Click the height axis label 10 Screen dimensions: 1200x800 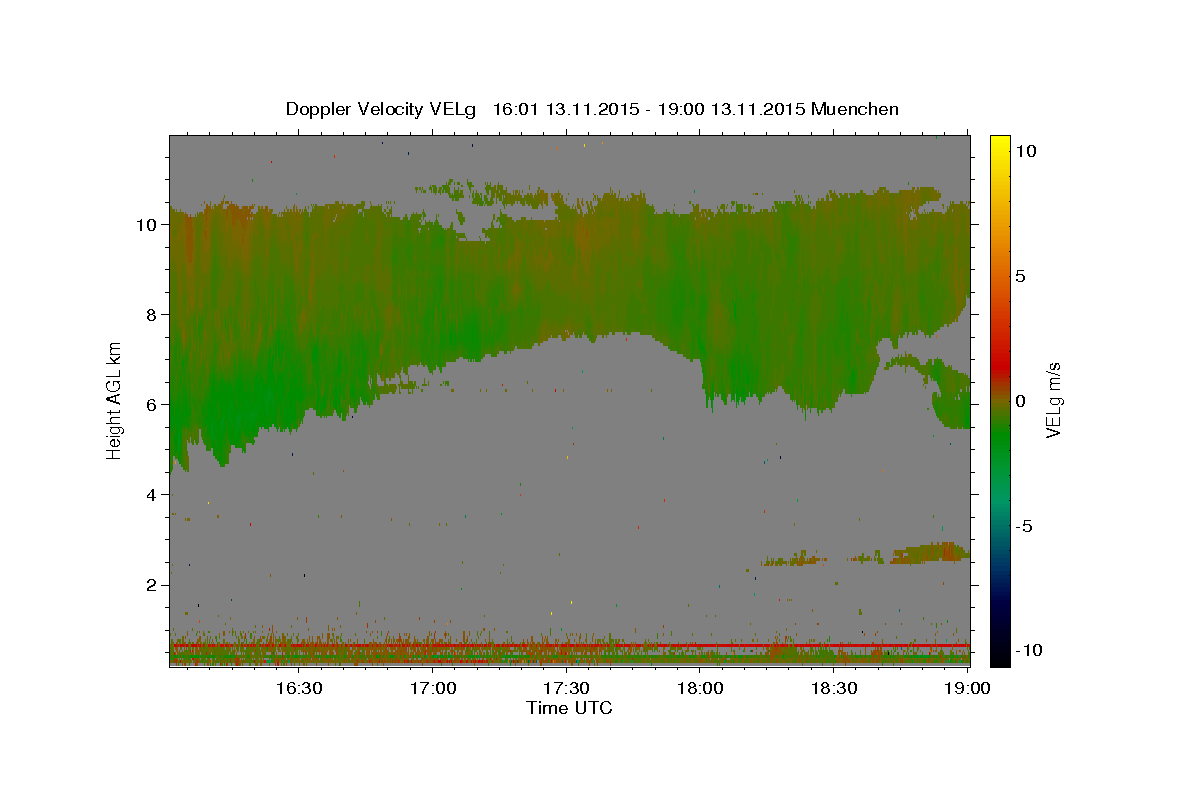coord(148,225)
